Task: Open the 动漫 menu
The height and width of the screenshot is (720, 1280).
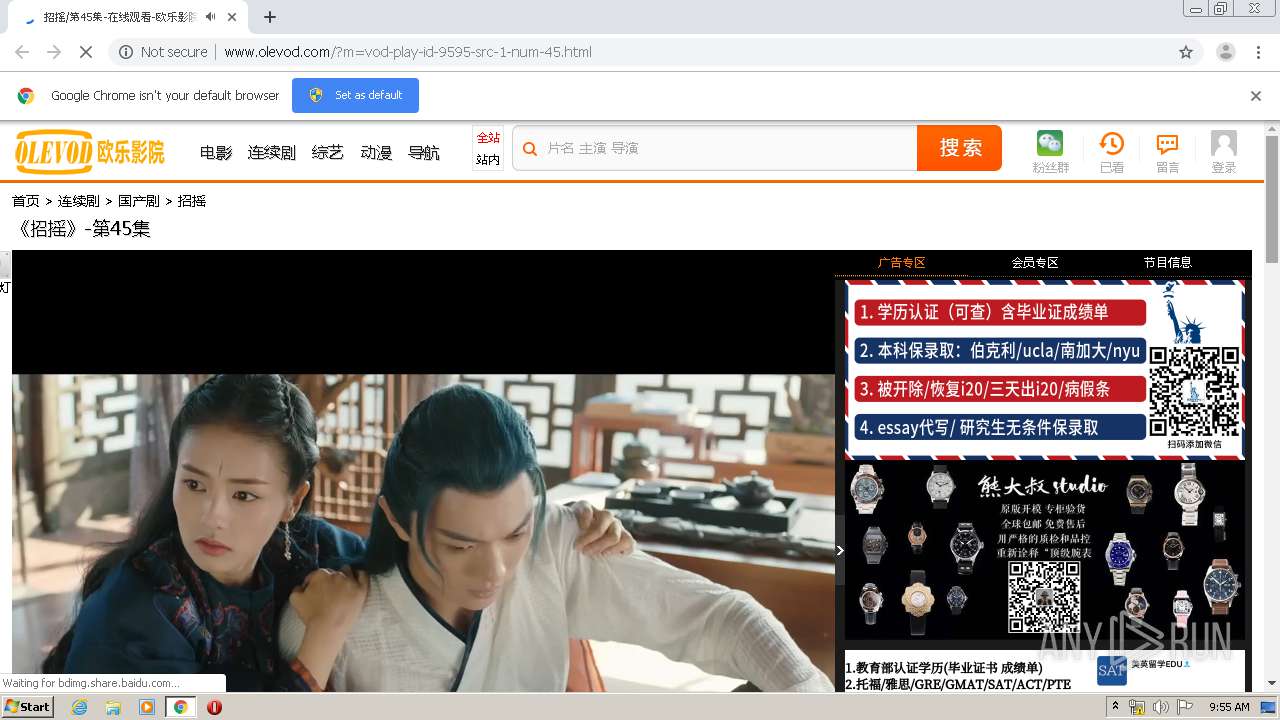Action: point(376,152)
